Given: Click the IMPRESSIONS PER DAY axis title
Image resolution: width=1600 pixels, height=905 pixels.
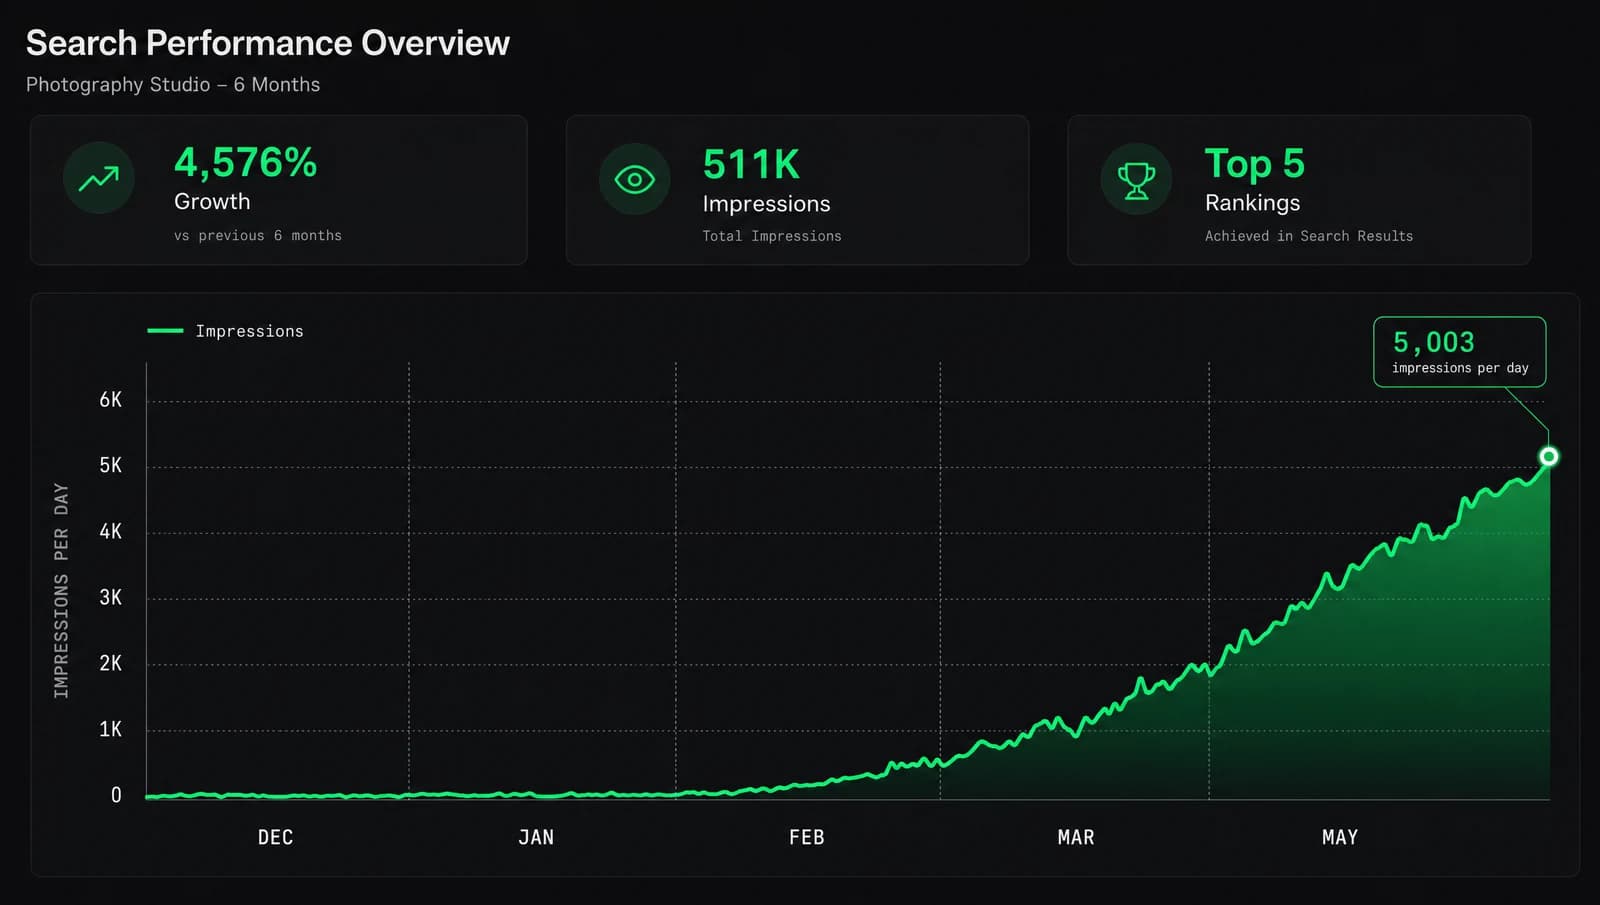Looking at the screenshot, I should pyautogui.click(x=61, y=591).
